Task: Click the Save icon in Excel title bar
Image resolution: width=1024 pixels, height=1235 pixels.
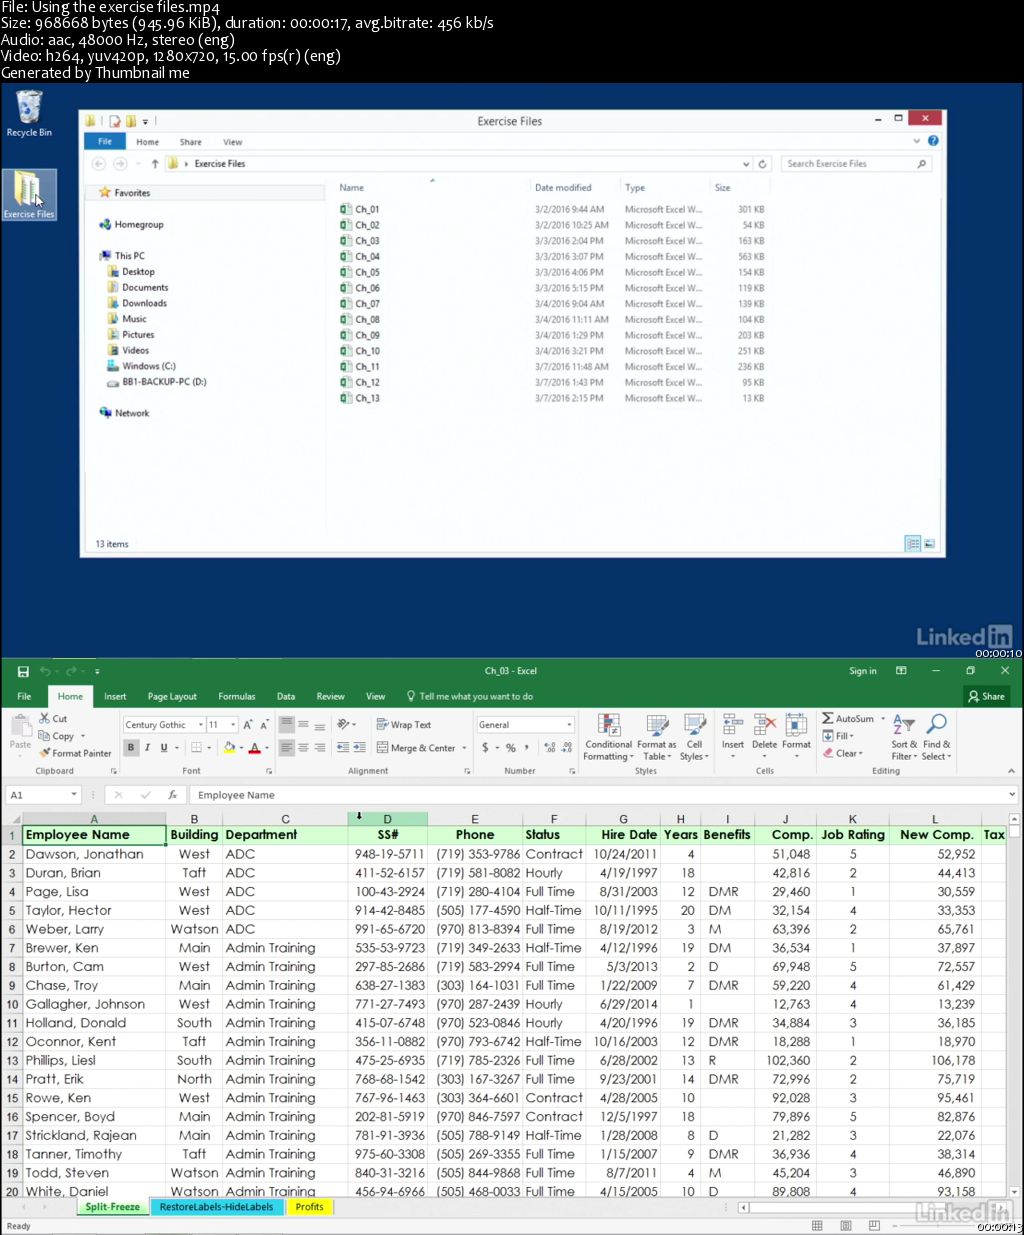Action: (x=23, y=671)
